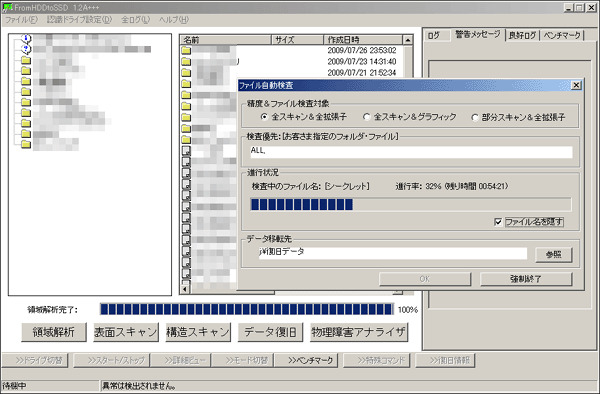
Task: Click the 物理障害アナライザ button
Action: point(359,332)
